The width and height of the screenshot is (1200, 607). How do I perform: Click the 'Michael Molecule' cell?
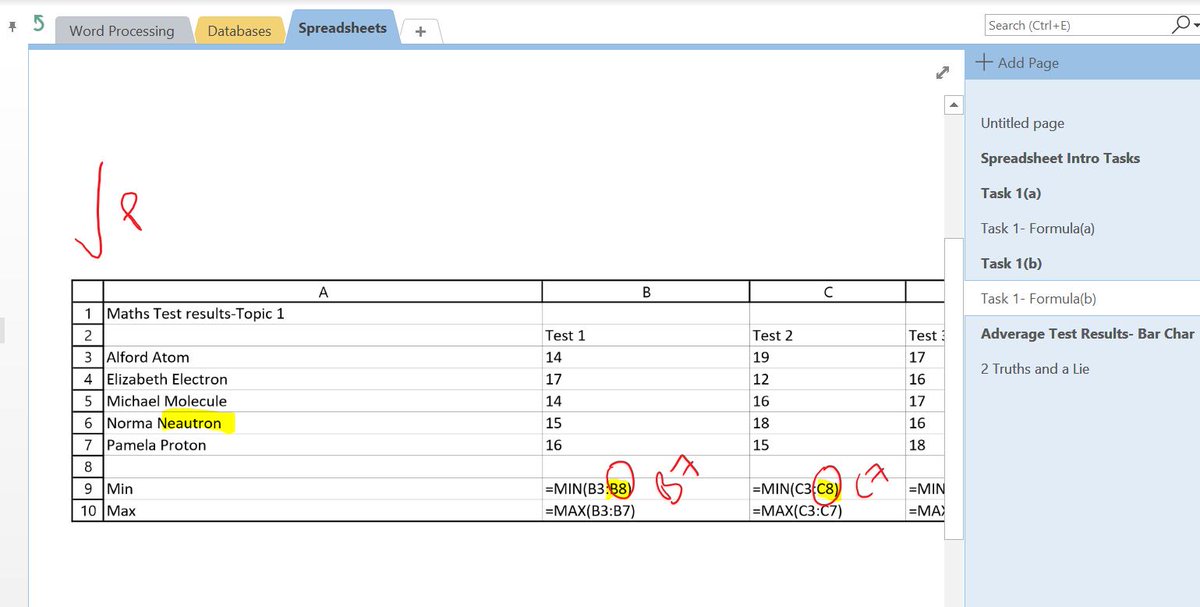pyautogui.click(x=322, y=401)
